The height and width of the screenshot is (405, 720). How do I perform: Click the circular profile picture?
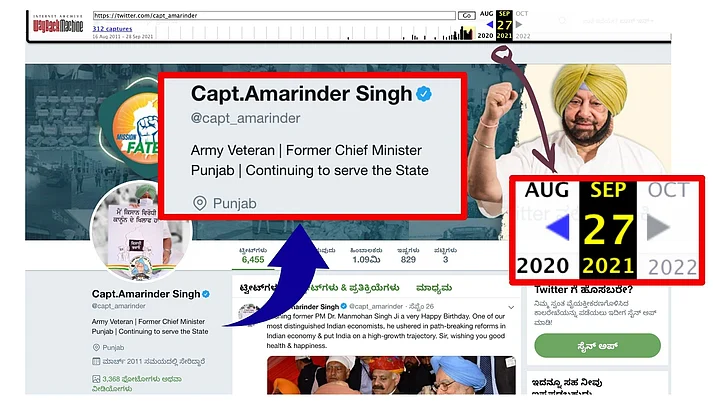pyautogui.click(x=140, y=231)
